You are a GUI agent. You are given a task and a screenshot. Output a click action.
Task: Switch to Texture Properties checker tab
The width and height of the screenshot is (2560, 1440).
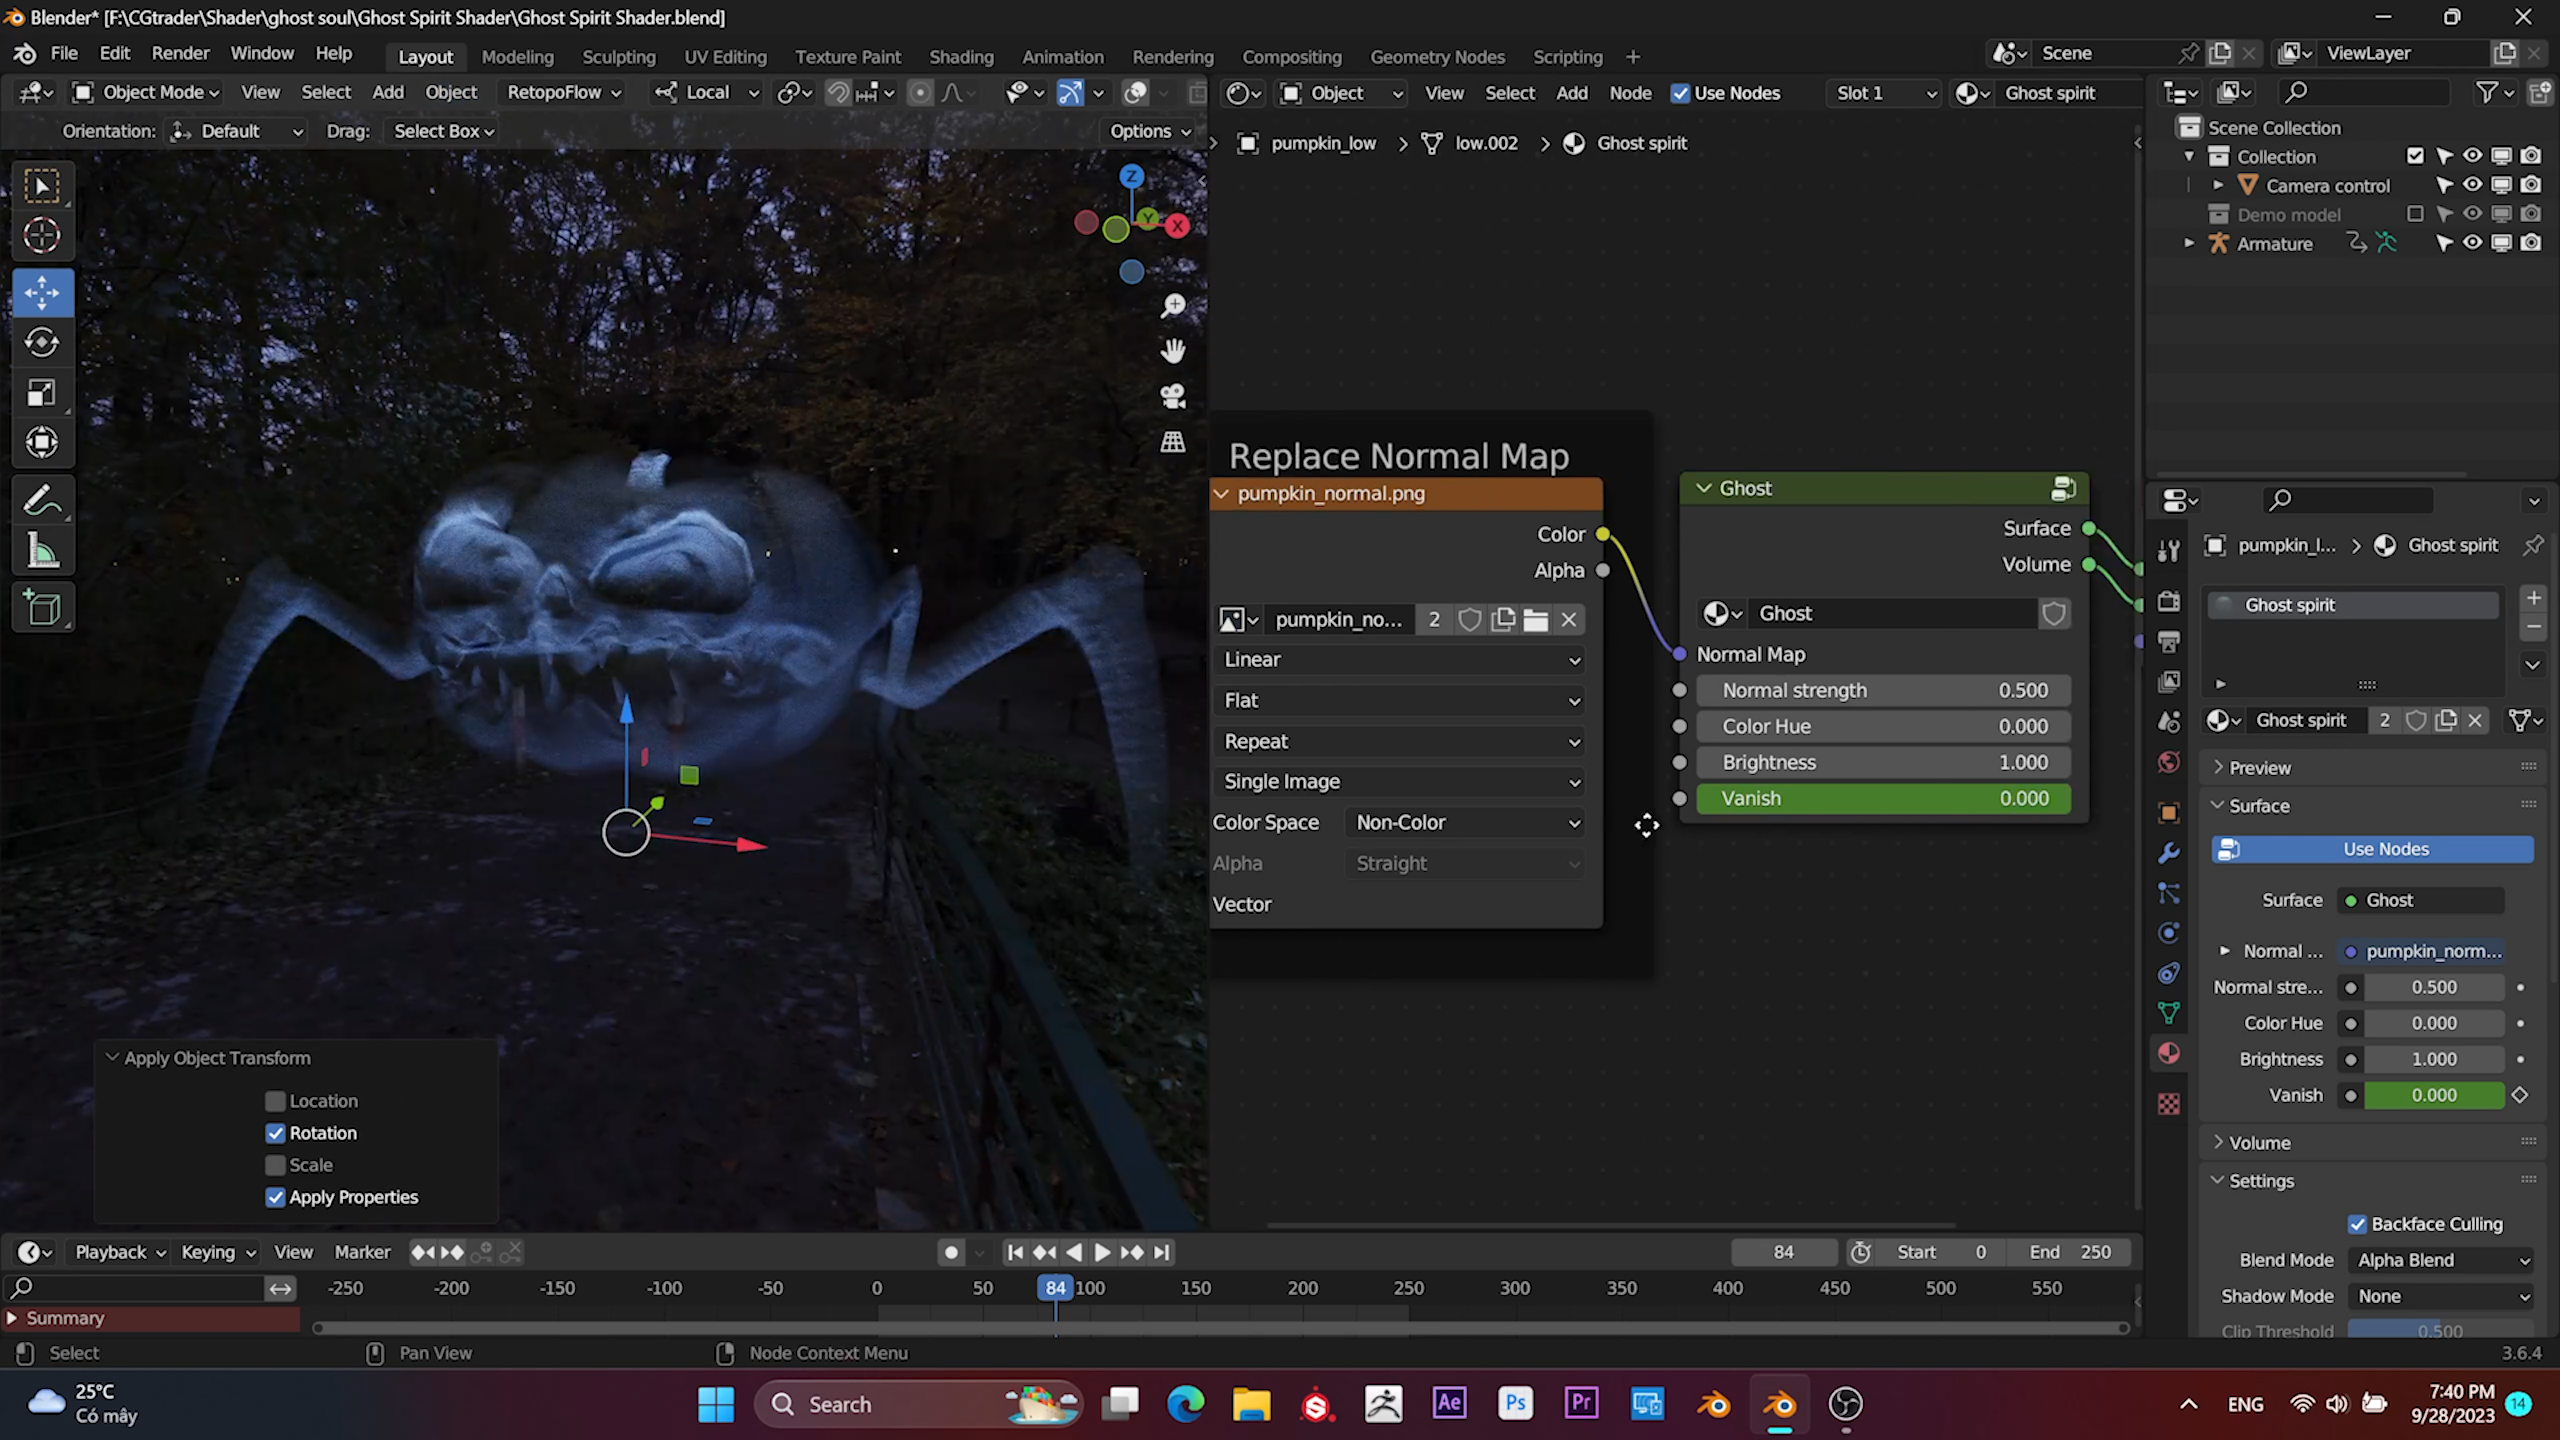click(x=2169, y=1102)
